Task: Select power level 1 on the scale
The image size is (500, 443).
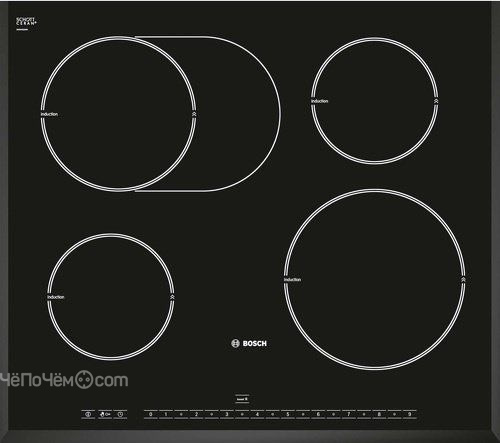Action: tap(166, 414)
